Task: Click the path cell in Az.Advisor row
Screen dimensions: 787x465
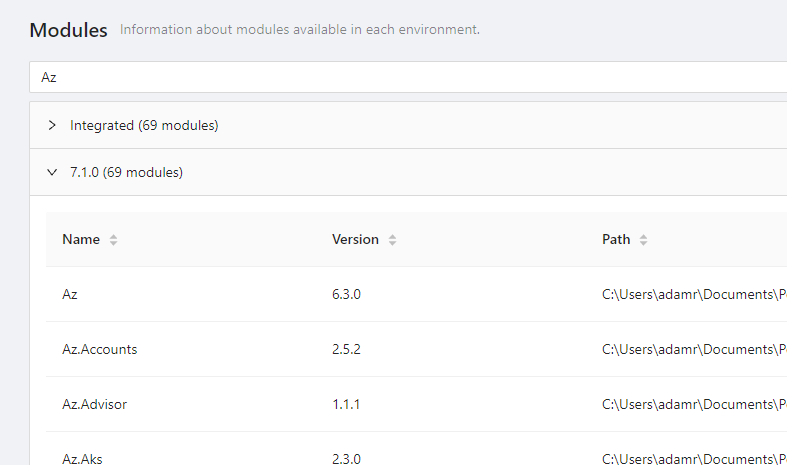Action: pos(694,404)
